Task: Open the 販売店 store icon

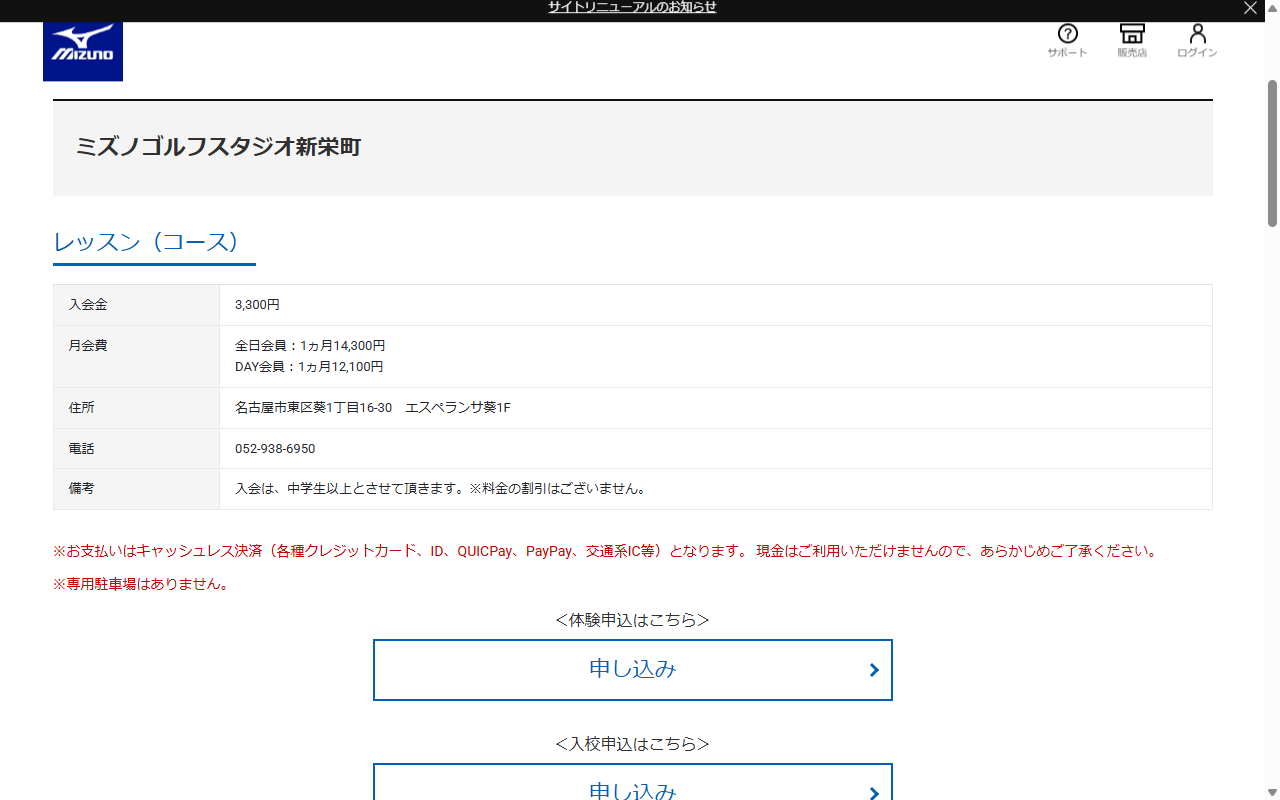Action: [1132, 40]
